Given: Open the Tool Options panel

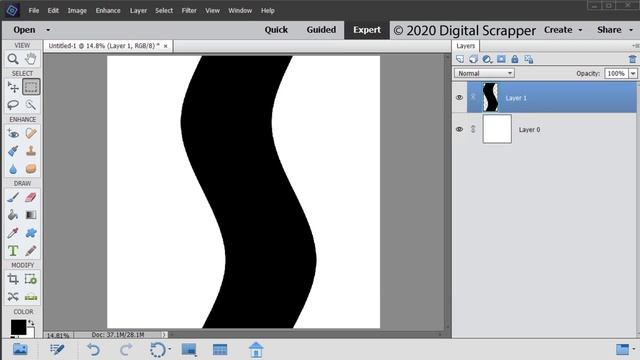Looking at the screenshot, I should [57, 349].
